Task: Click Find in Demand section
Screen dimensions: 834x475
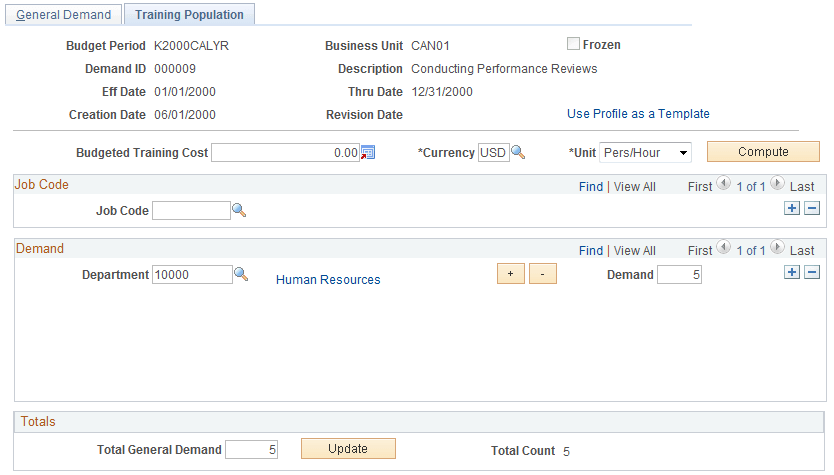Action: tap(591, 251)
